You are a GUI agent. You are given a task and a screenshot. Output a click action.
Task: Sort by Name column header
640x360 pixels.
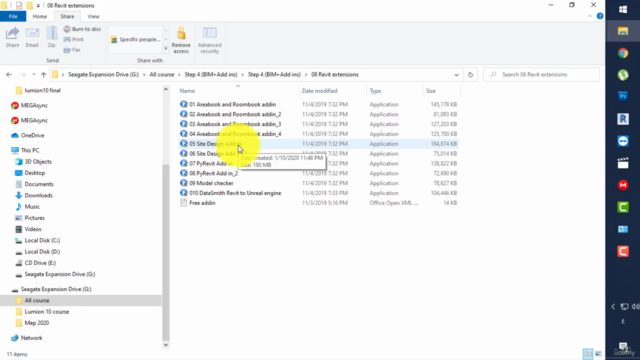point(187,91)
